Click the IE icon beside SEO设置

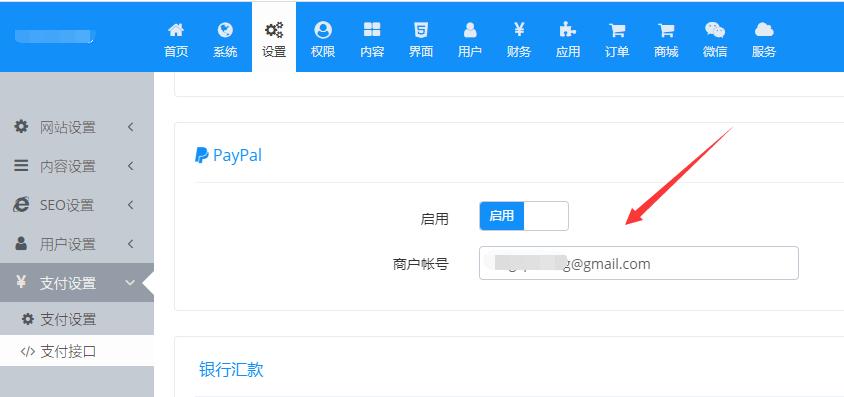pyautogui.click(x=21, y=204)
